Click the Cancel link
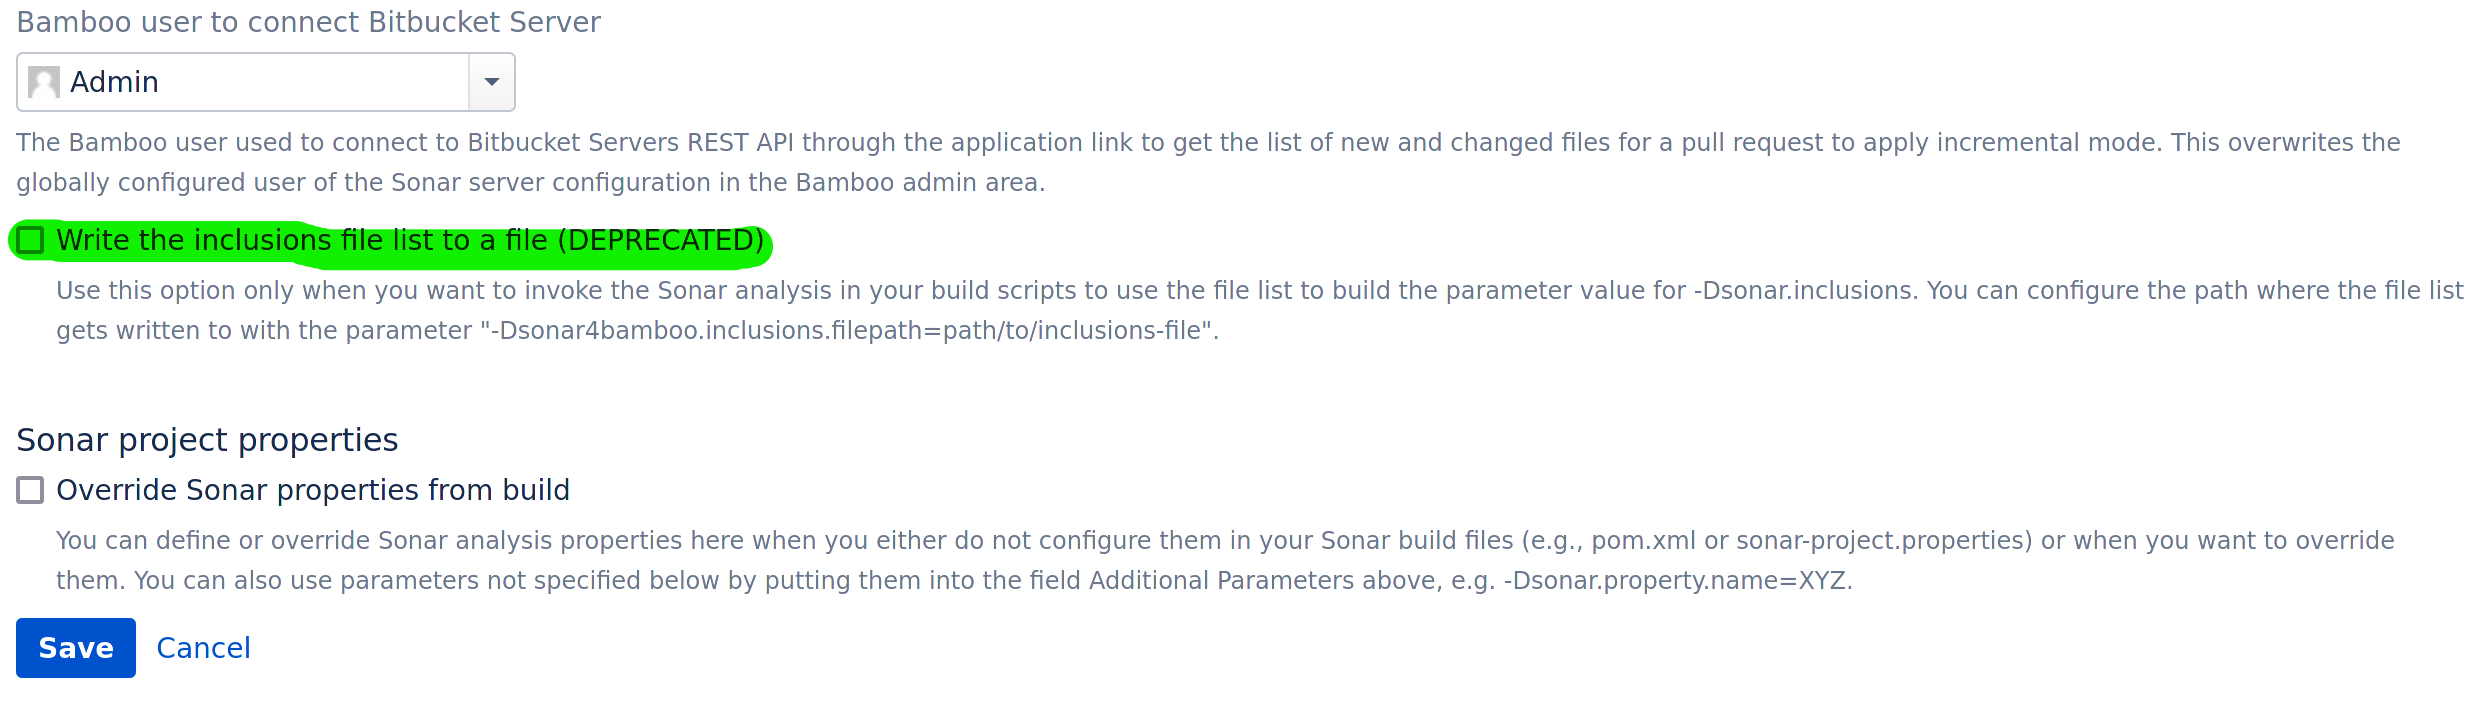The image size is (2478, 712). 203,648
